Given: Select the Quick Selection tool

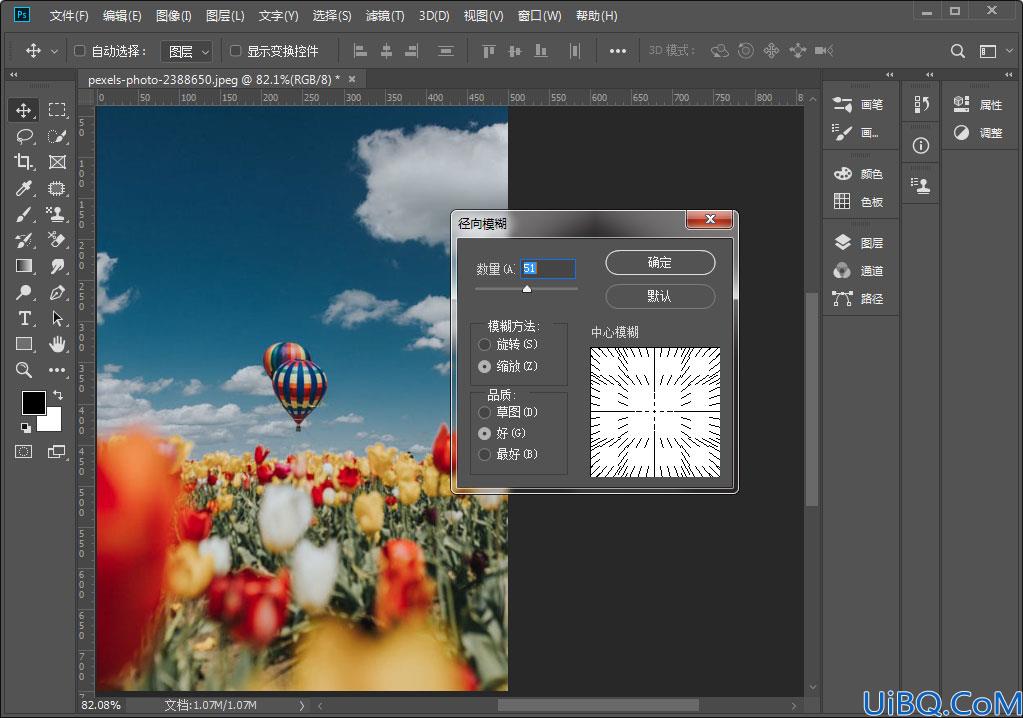Looking at the screenshot, I should [57, 136].
